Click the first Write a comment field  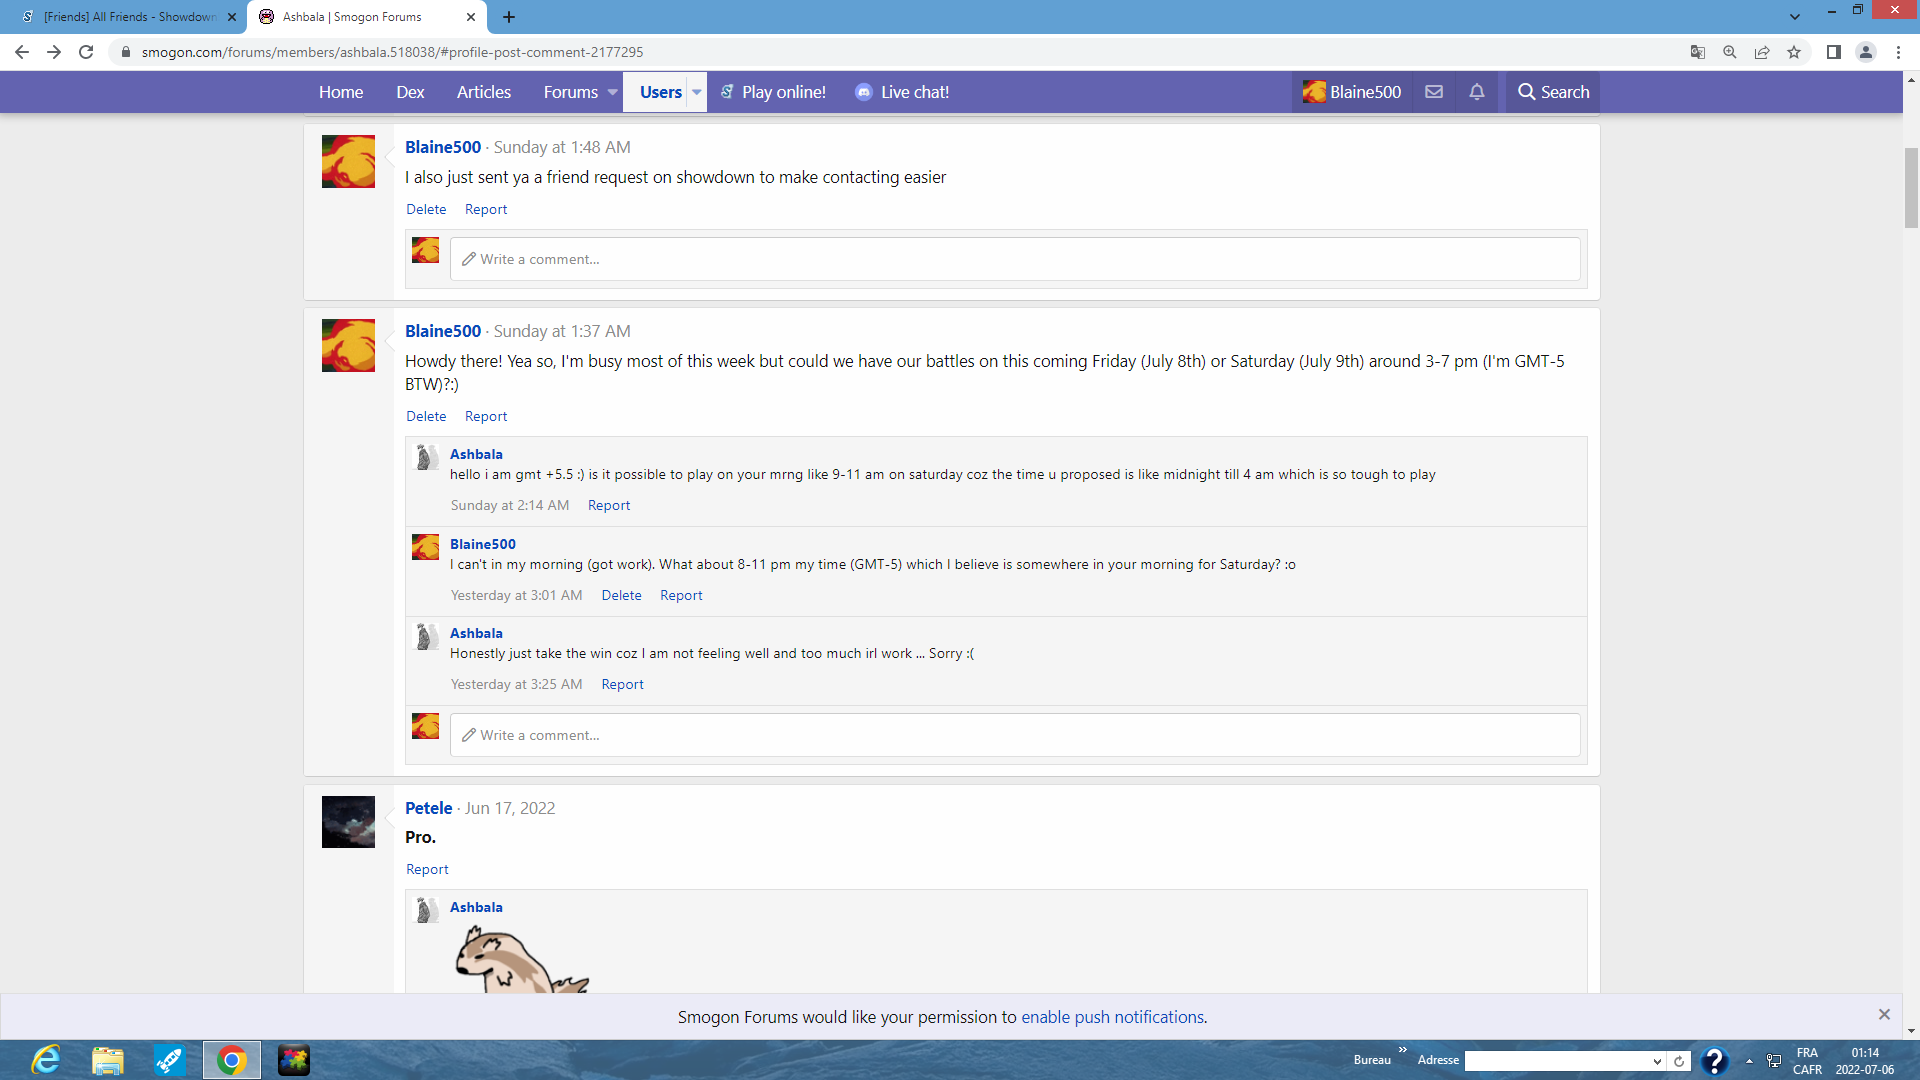[x=1014, y=259]
